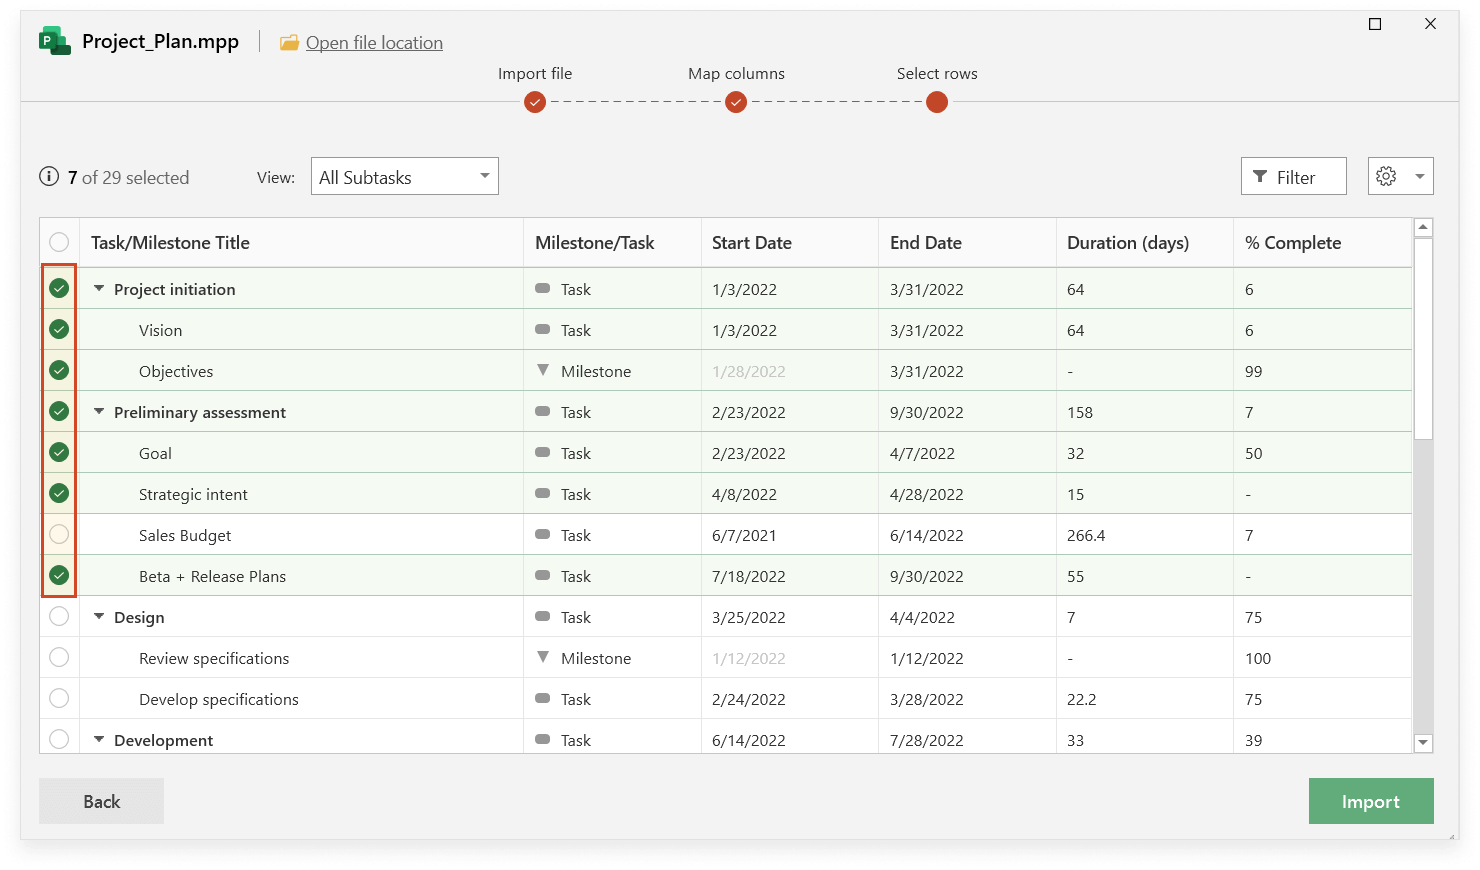Click the Project file icon next to Project_Plan.mpp
The height and width of the screenshot is (870, 1480).
tap(53, 40)
